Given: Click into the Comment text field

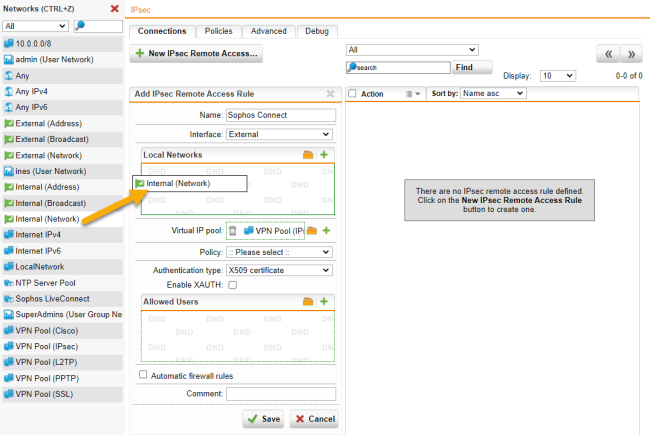Looking at the screenshot, I should pyautogui.click(x=281, y=394).
